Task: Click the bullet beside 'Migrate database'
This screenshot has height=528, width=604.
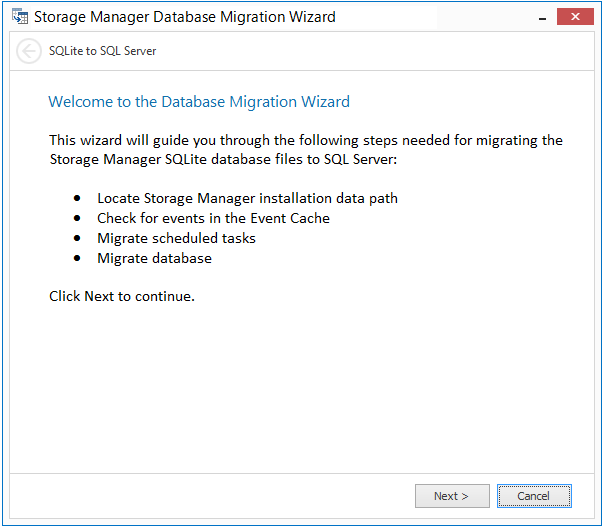Action: [78, 259]
